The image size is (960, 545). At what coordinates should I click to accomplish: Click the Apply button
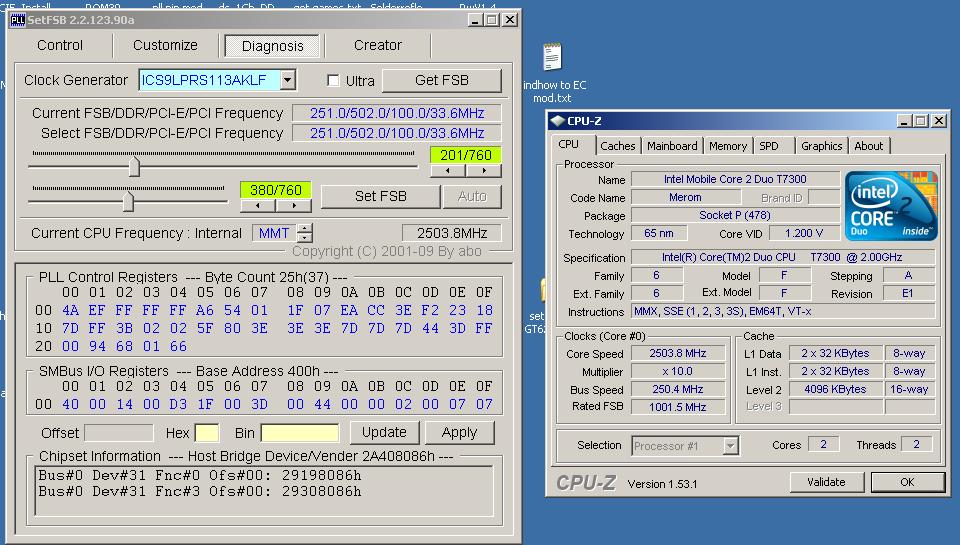459,432
